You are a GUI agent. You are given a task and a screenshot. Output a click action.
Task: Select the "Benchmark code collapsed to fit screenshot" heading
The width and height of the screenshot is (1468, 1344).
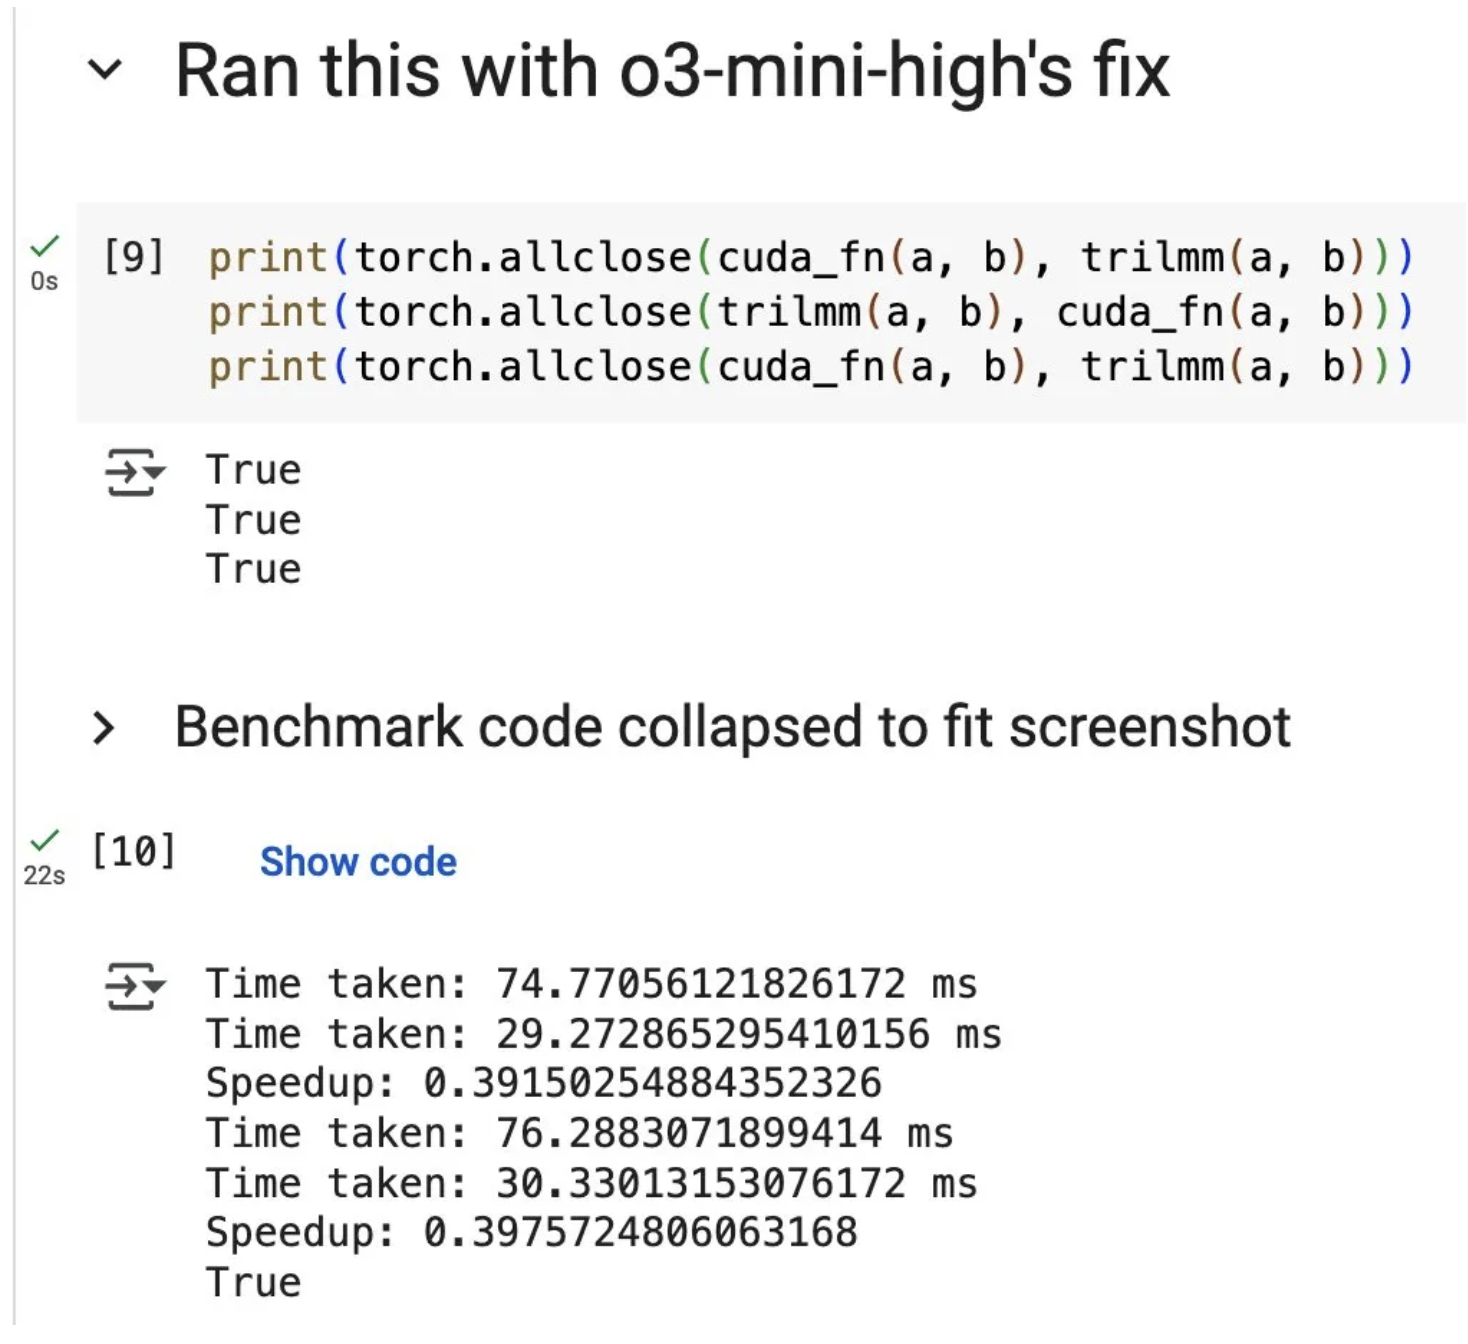coord(732,727)
